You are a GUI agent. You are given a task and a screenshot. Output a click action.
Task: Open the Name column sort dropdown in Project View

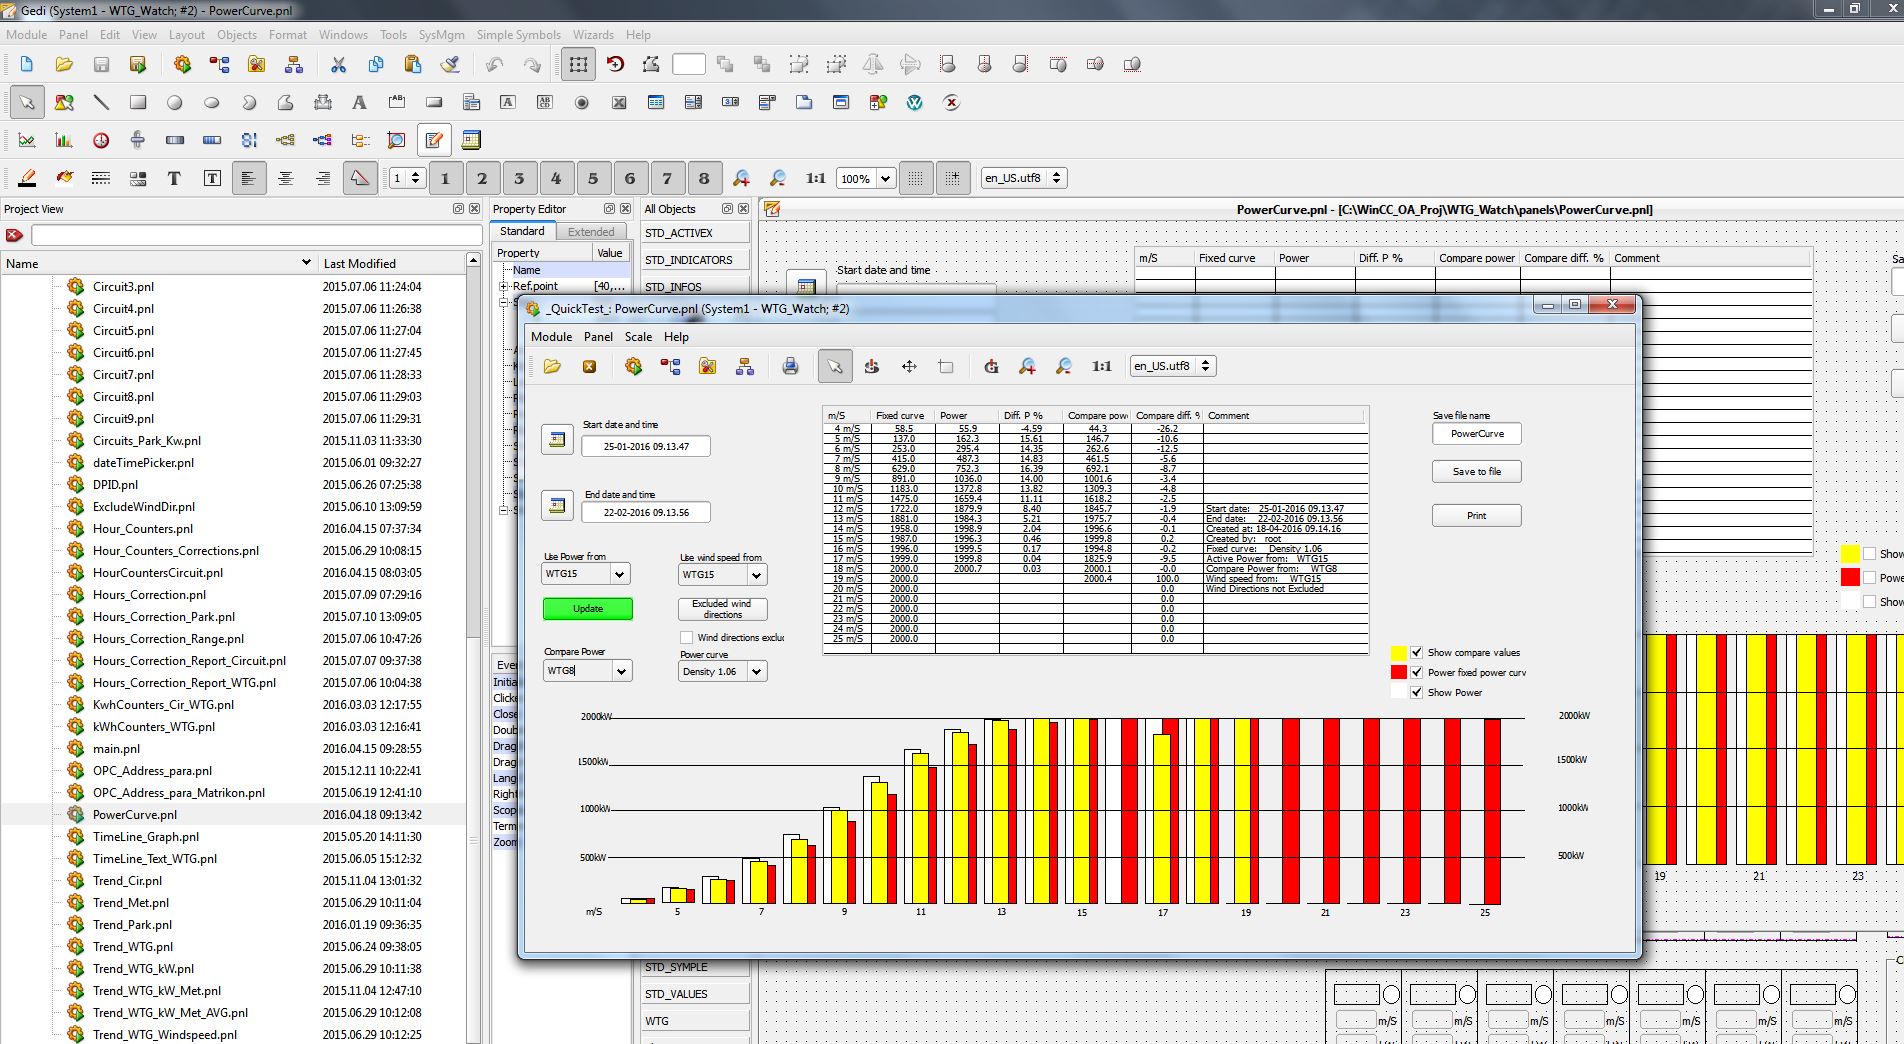point(306,263)
